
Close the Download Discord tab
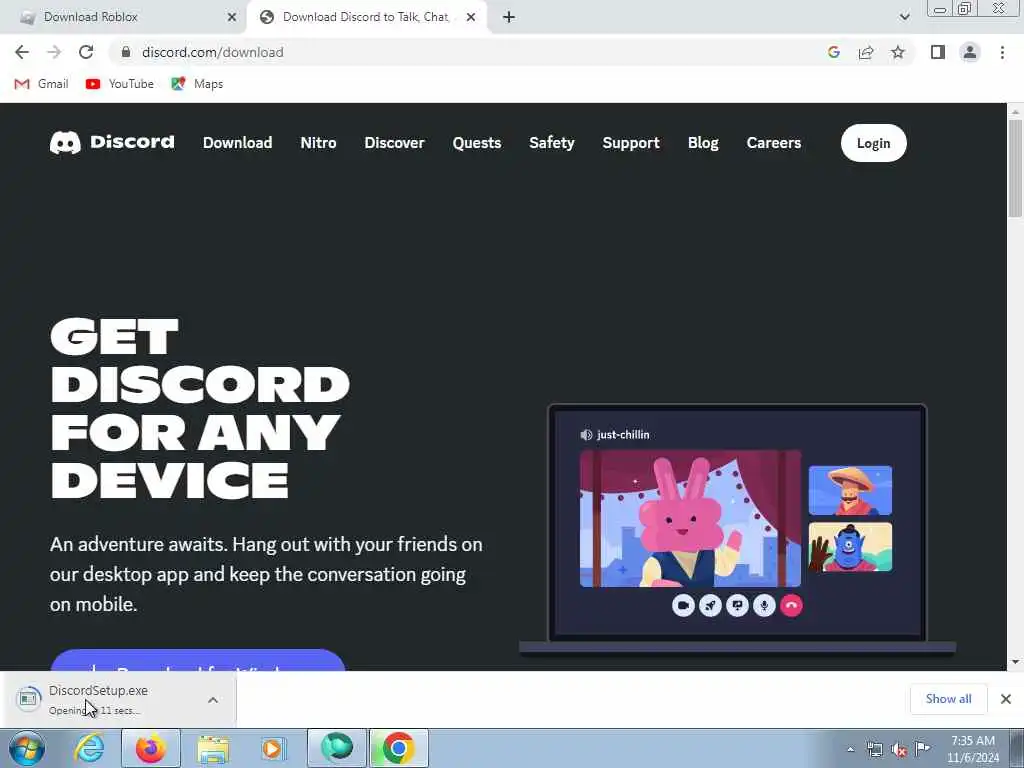click(x=471, y=18)
